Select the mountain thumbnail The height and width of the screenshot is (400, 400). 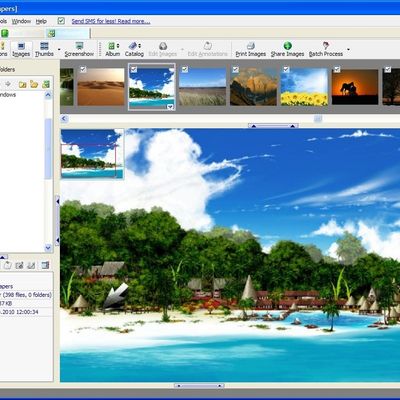click(x=253, y=87)
